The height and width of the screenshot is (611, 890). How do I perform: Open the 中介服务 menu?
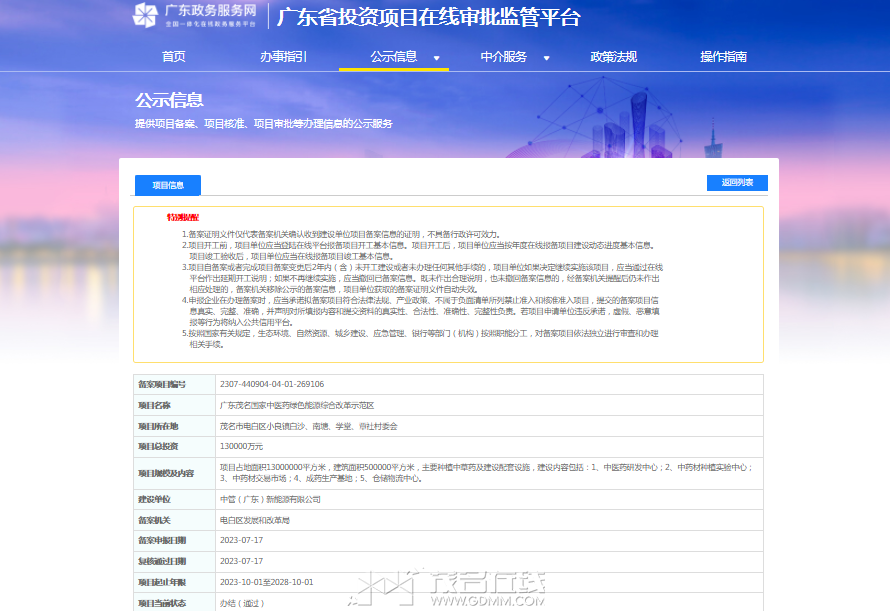click(503, 57)
